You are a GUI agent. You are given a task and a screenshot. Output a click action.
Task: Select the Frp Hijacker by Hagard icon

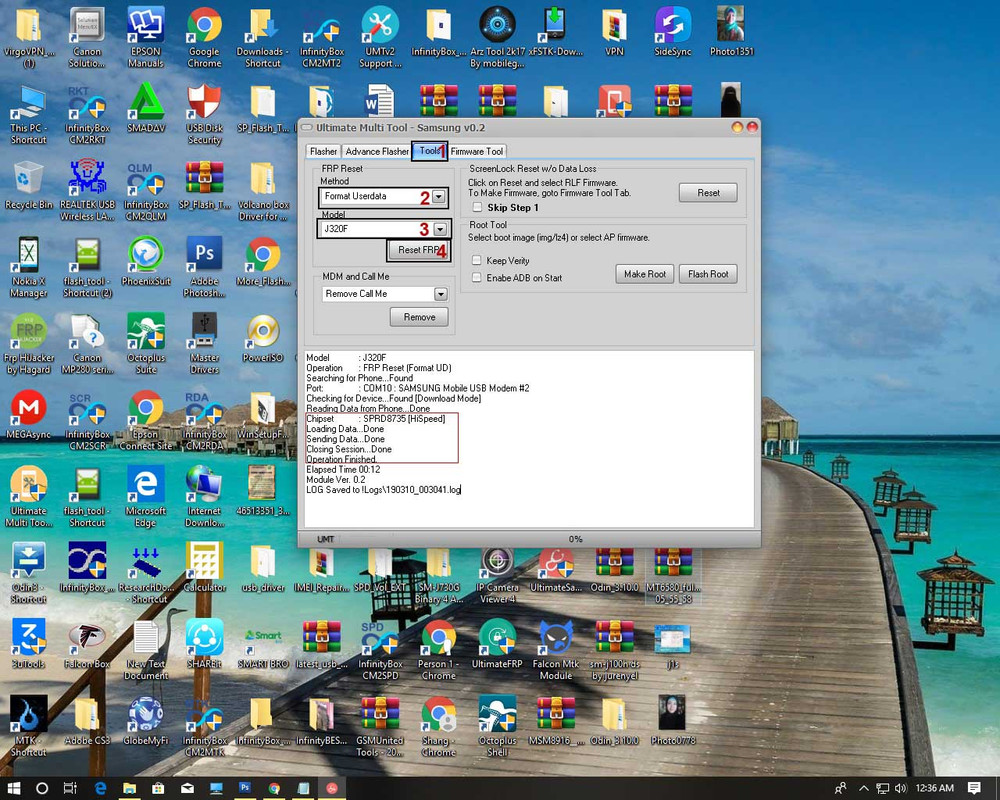[x=29, y=343]
